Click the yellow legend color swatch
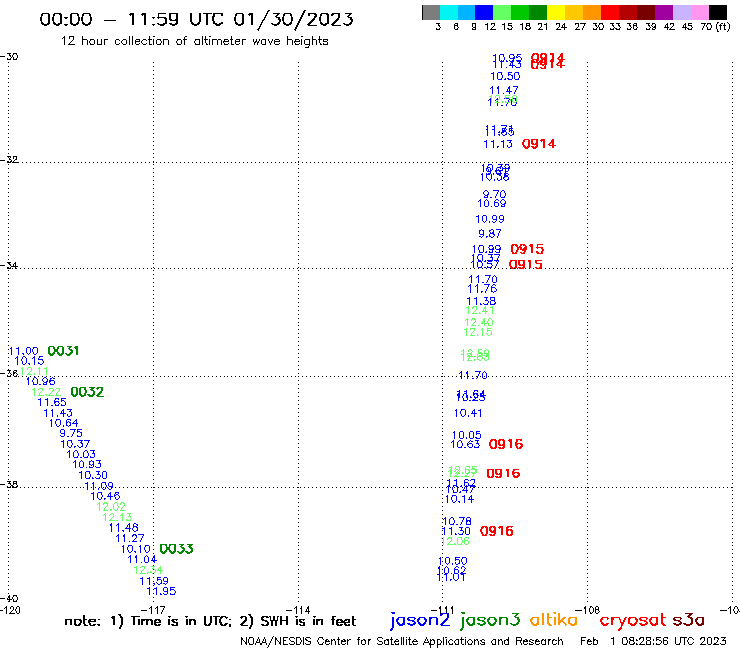Viewport: 740px width, 650px height. pyautogui.click(x=556, y=12)
